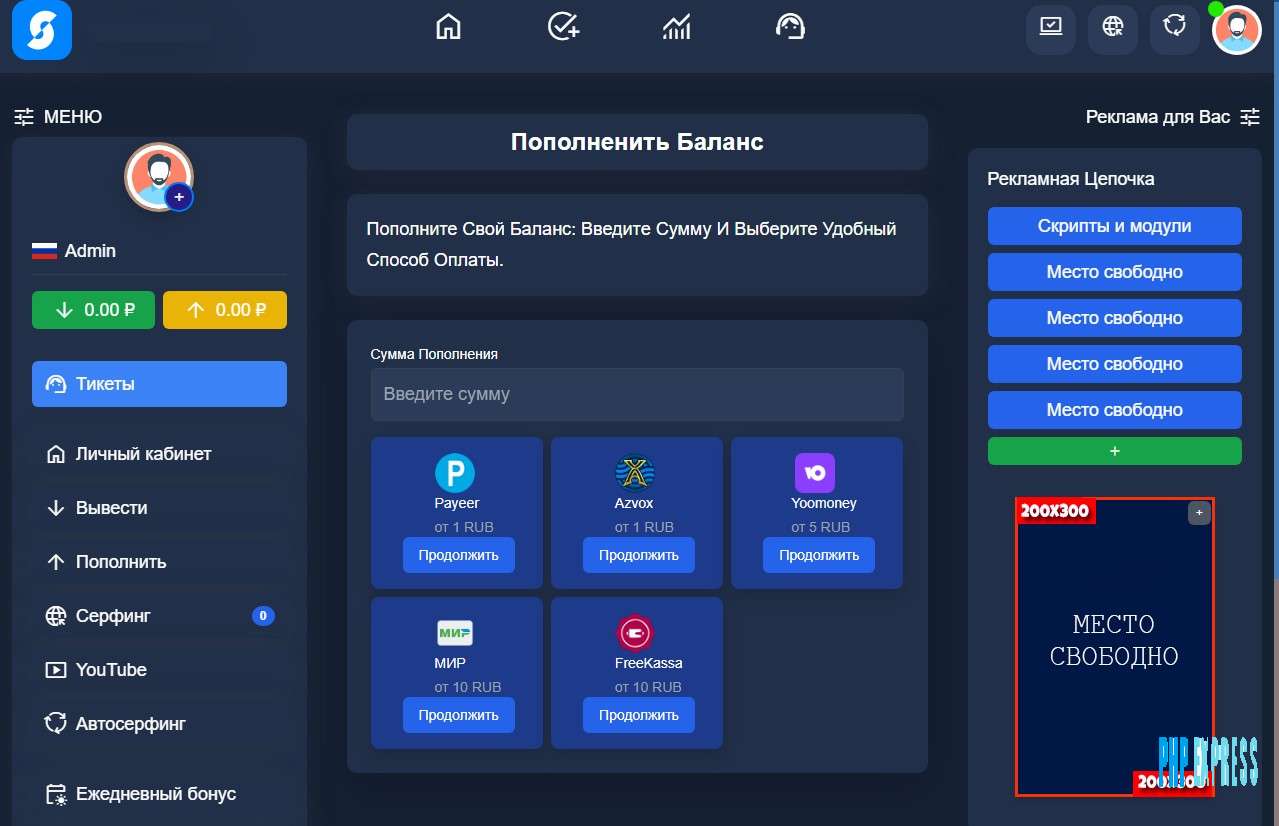1279x826 pixels.
Task: Click the support headset icon in header
Action: (x=791, y=27)
